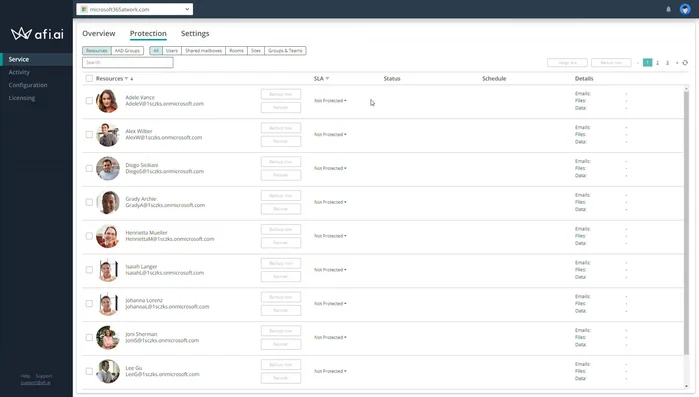Check the box for Diego Siciliani
The width and height of the screenshot is (699, 397).
(89, 169)
